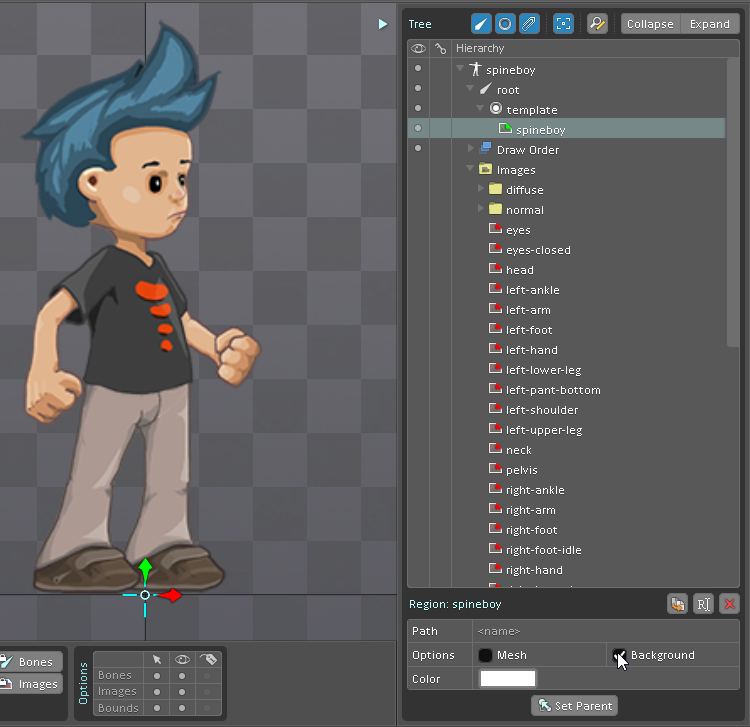The height and width of the screenshot is (727, 750).
Task: Select the left-shoulder image in tree
Action: 542,410
